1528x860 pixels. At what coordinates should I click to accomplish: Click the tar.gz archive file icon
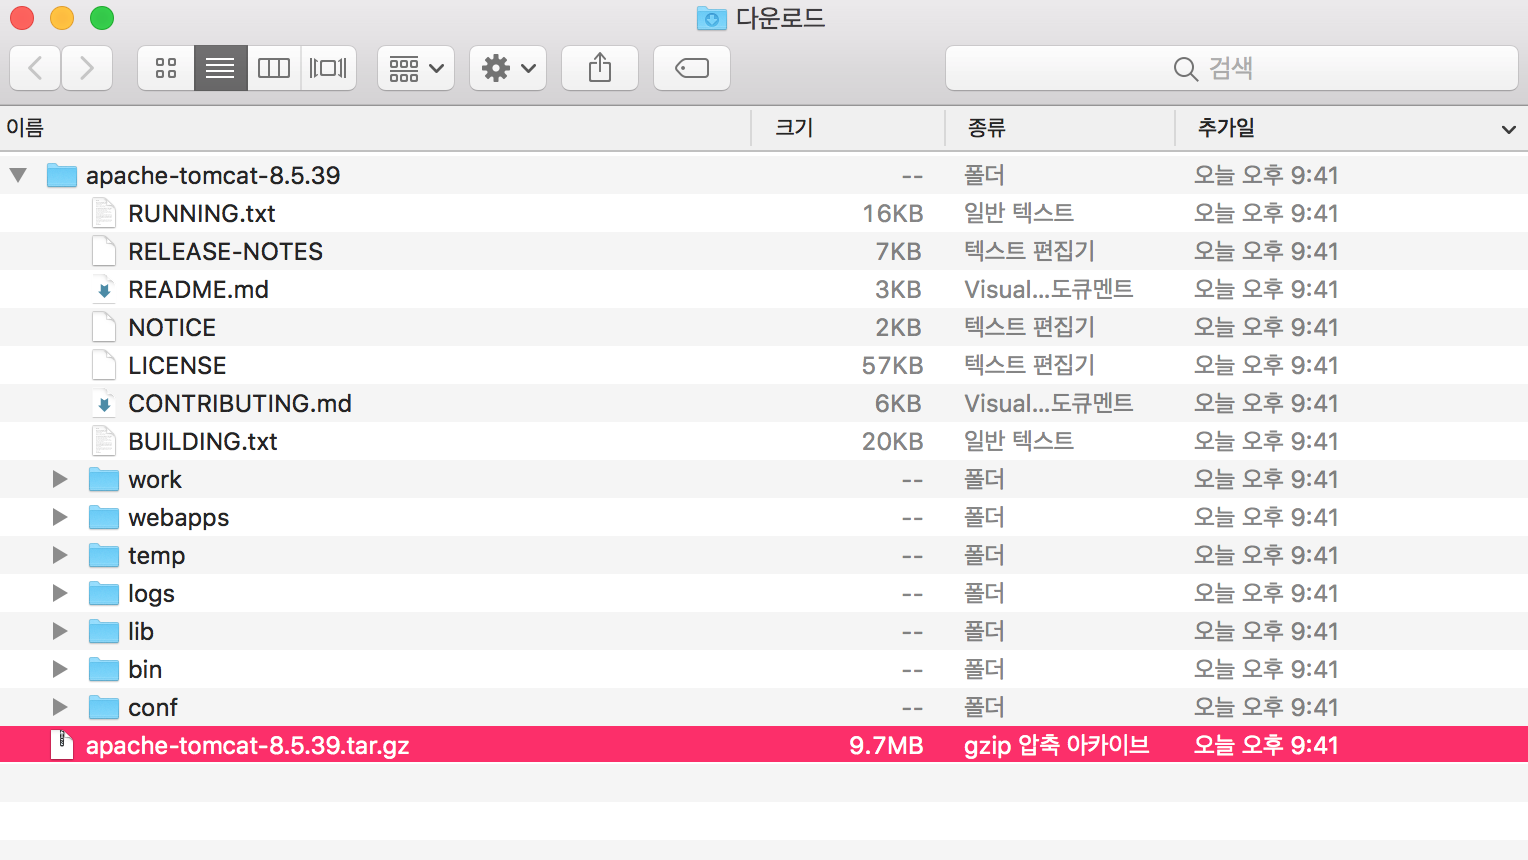(x=62, y=745)
